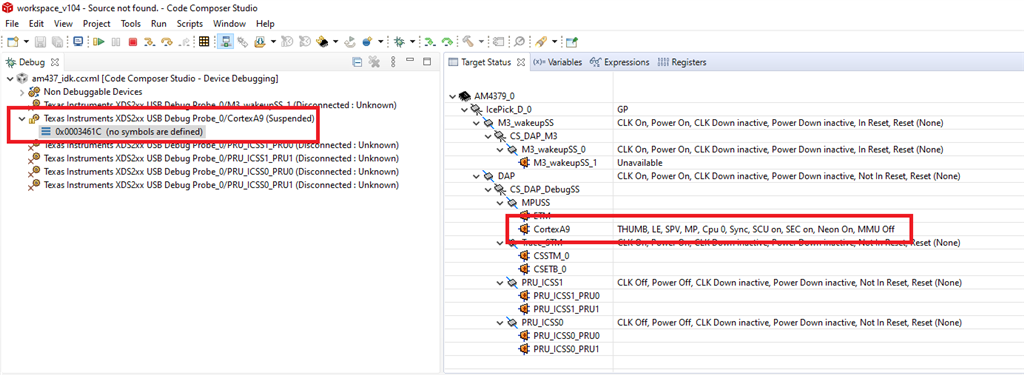Image resolution: width=1024 pixels, height=375 pixels.
Task: Open the Help menu
Action: pos(265,24)
